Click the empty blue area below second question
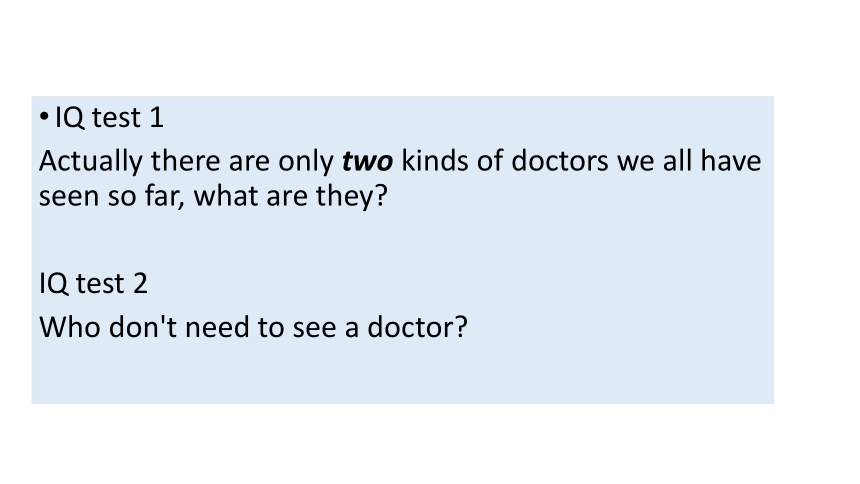The width and height of the screenshot is (860, 484). click(403, 373)
